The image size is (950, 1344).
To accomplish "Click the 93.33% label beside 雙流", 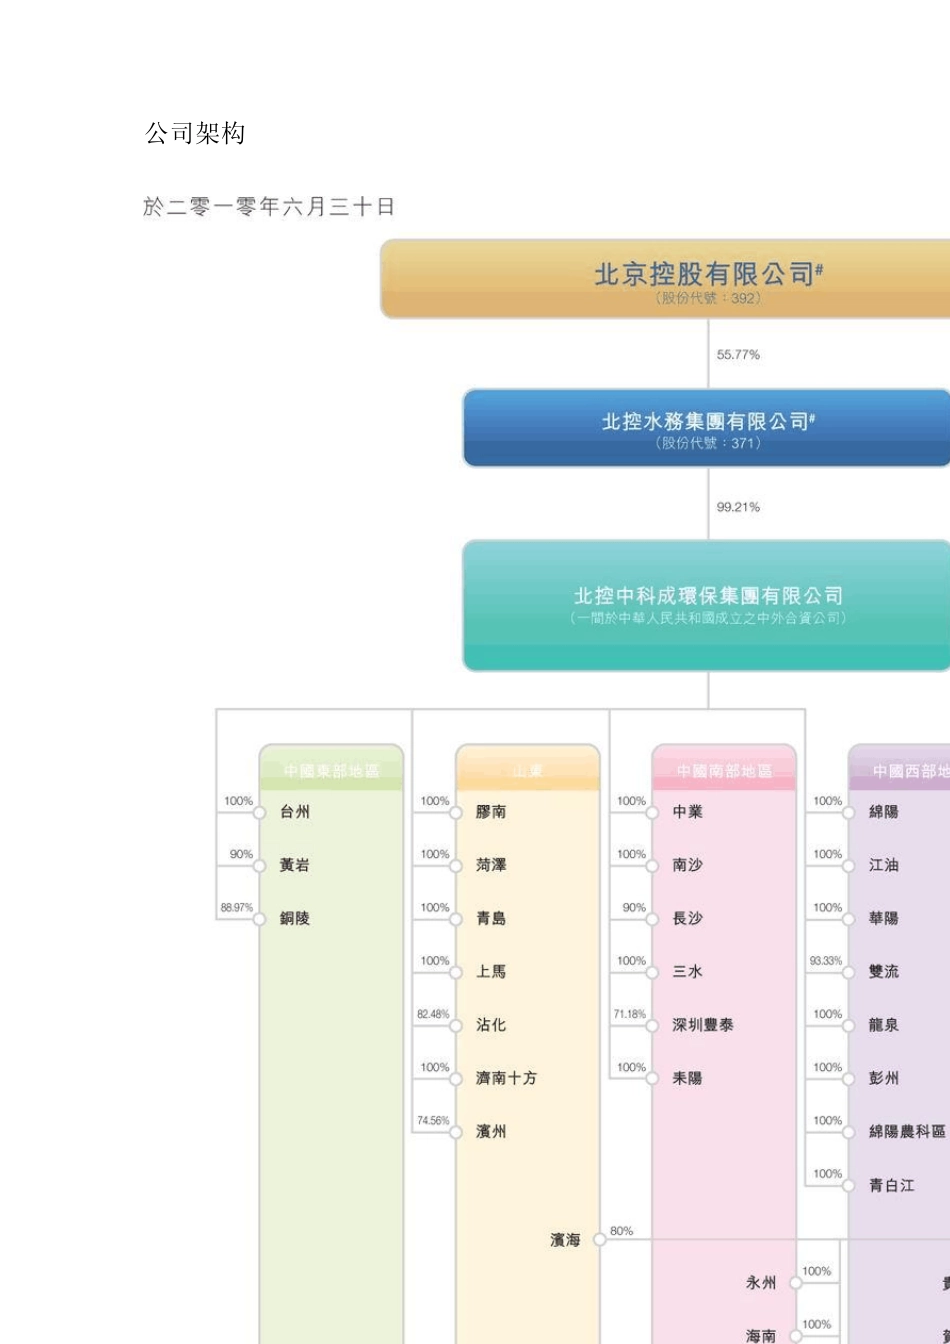I will (826, 961).
